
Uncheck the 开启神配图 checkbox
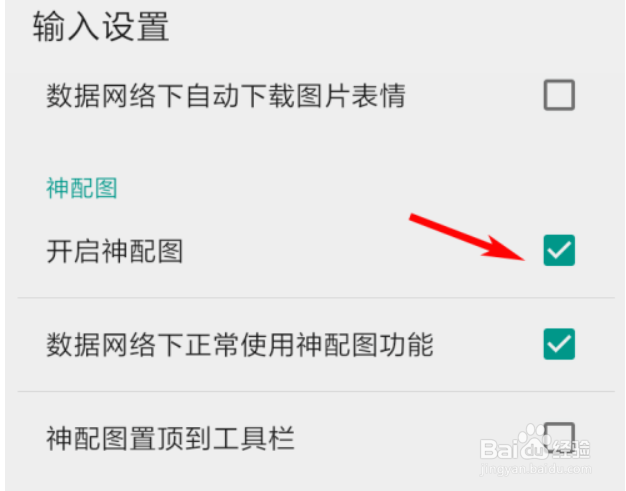pyautogui.click(x=559, y=250)
